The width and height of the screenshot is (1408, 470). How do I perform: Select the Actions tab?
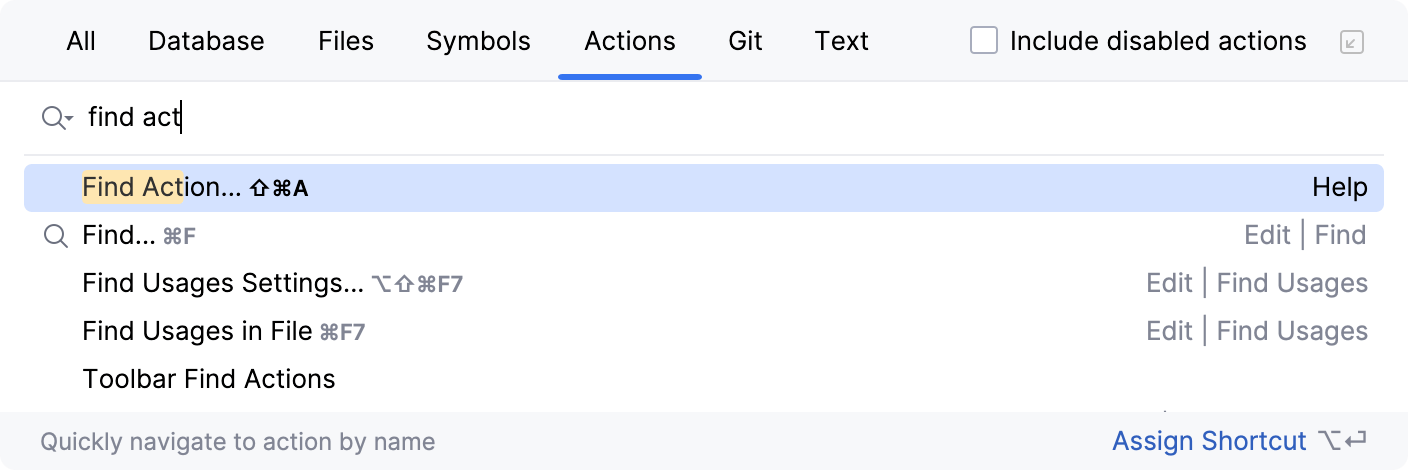(630, 41)
